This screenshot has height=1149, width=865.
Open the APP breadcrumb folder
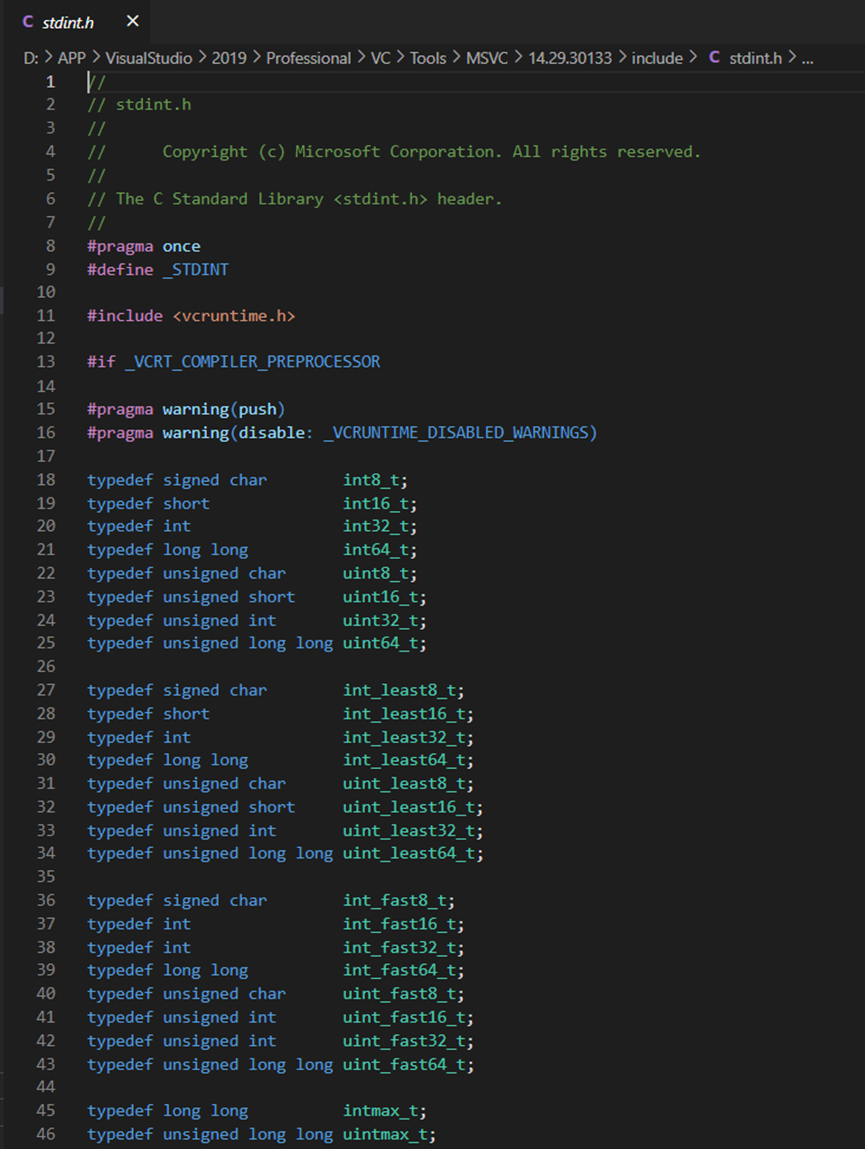coord(72,58)
